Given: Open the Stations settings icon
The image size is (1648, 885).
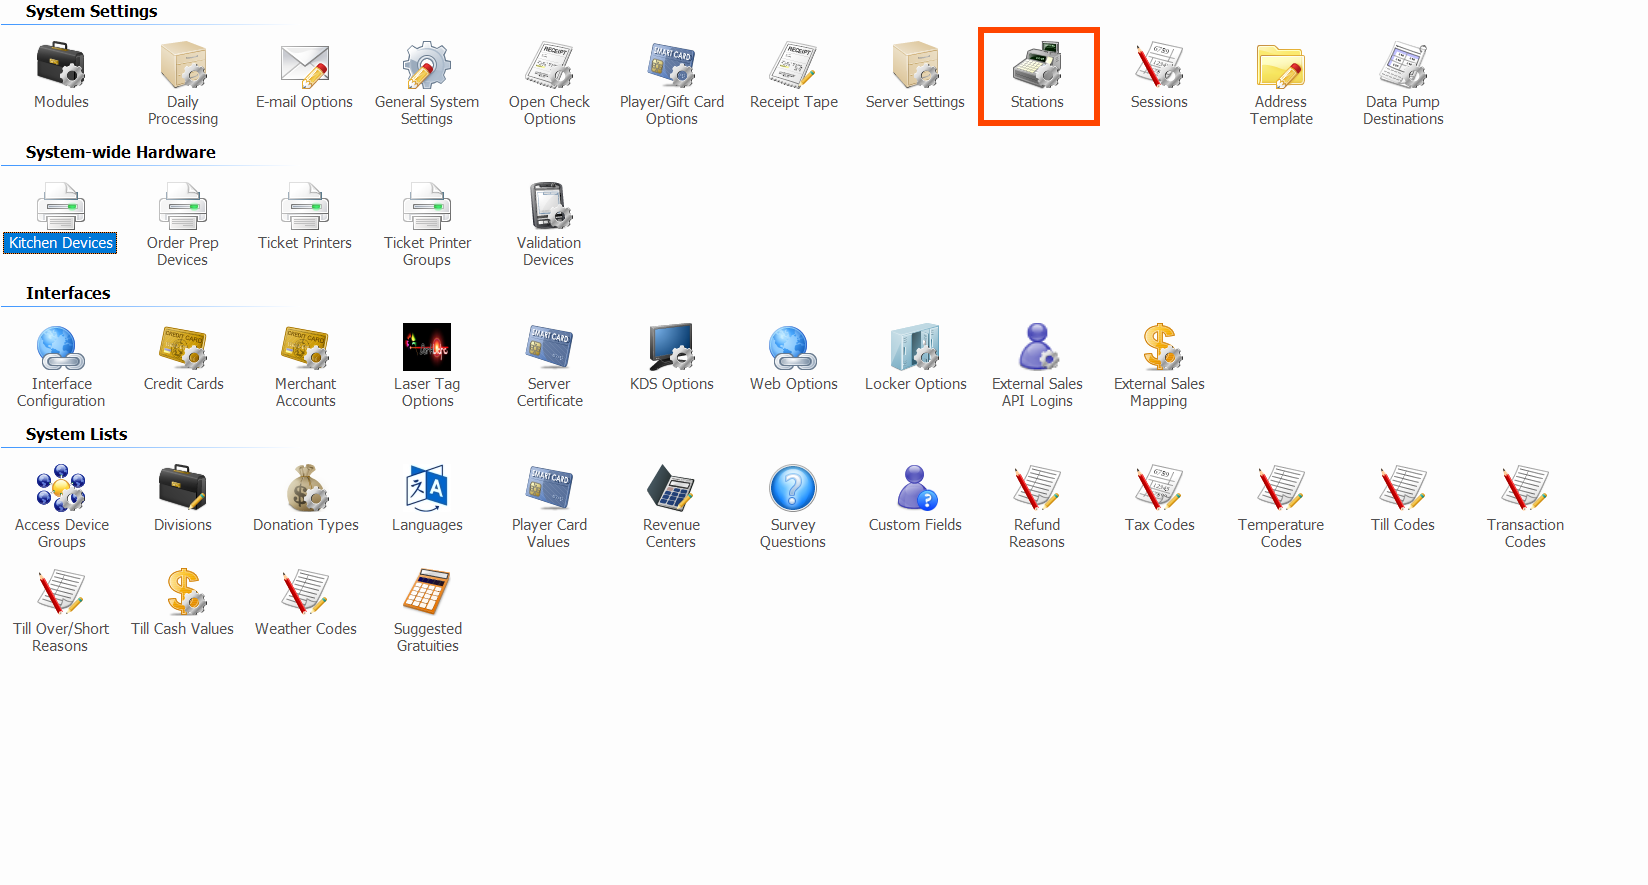Looking at the screenshot, I should pyautogui.click(x=1037, y=67).
